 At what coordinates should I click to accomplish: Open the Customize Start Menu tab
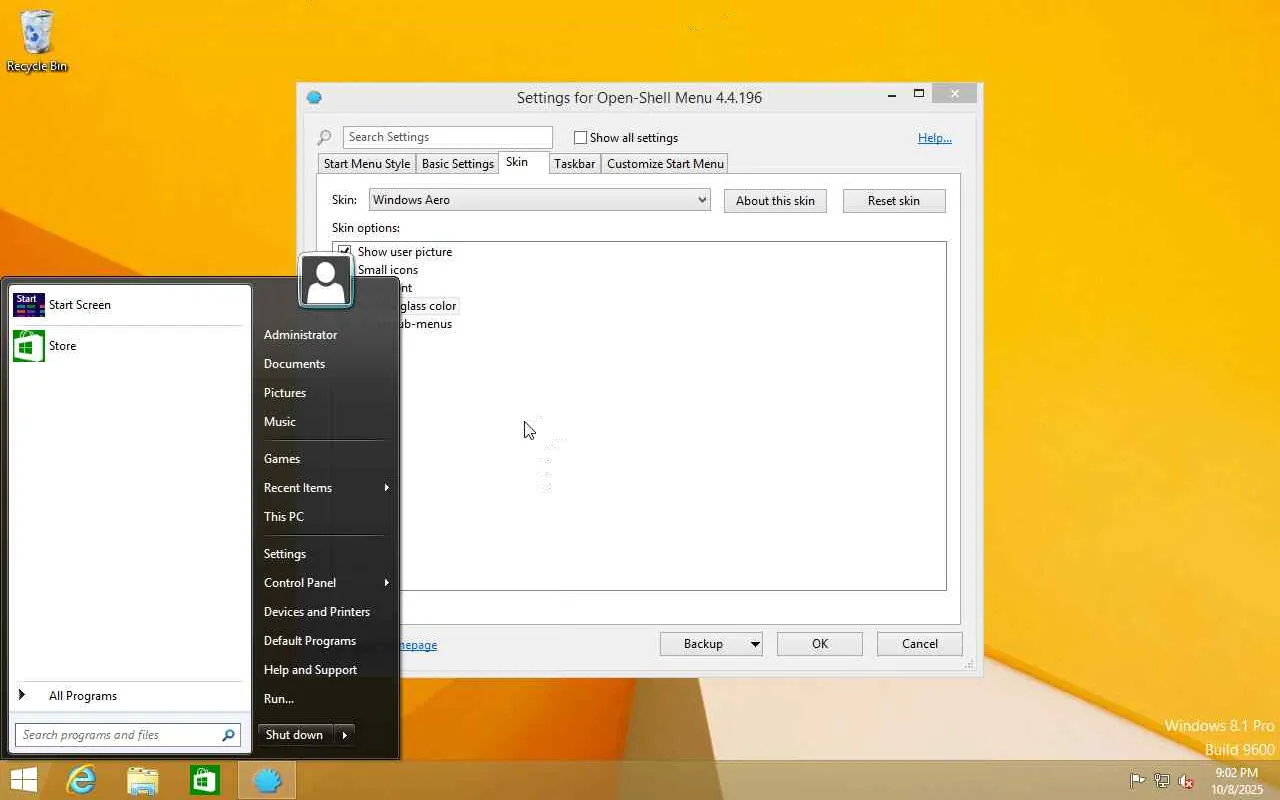tap(665, 164)
